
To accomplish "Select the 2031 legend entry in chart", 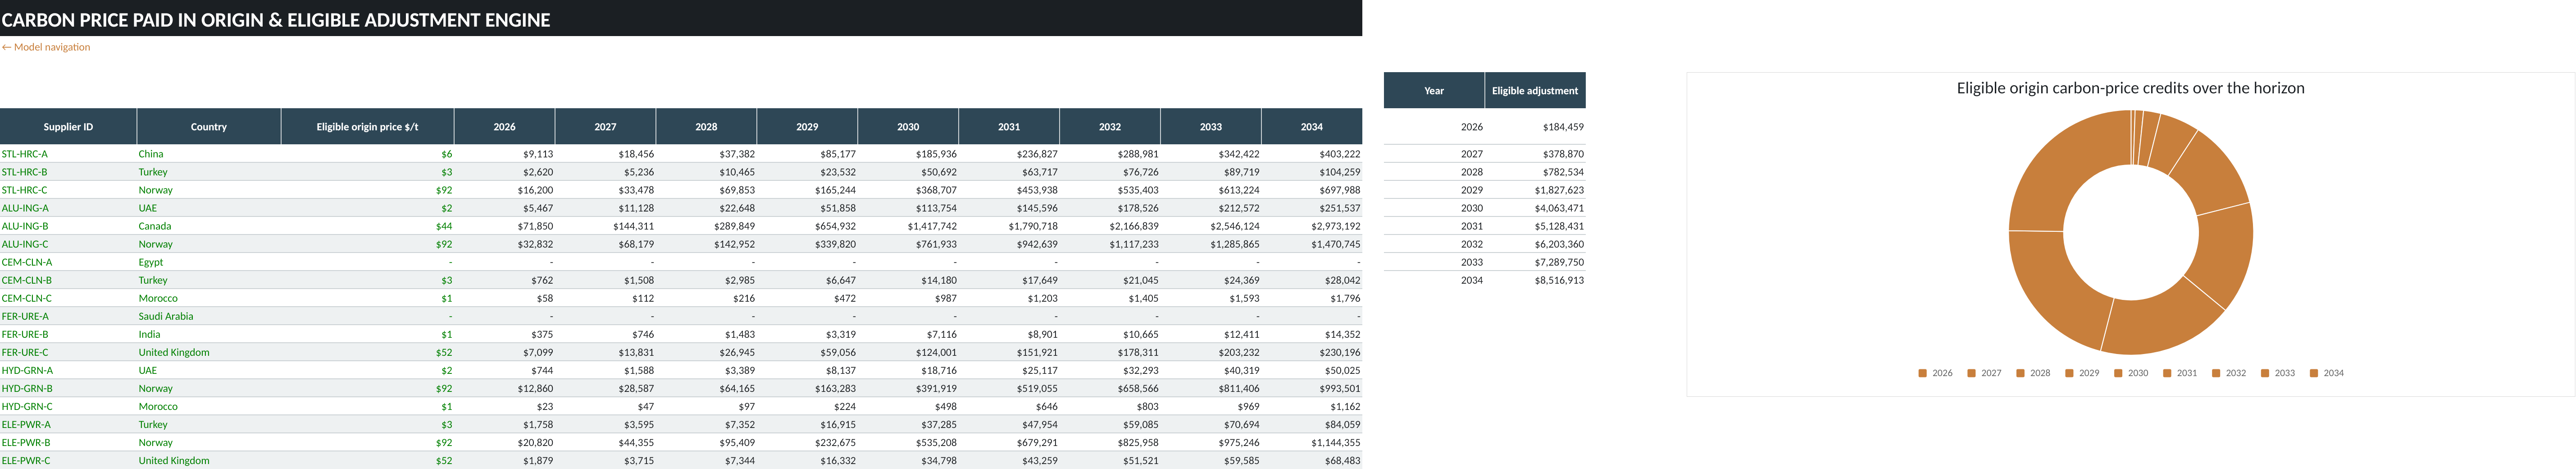I will coord(2180,373).
